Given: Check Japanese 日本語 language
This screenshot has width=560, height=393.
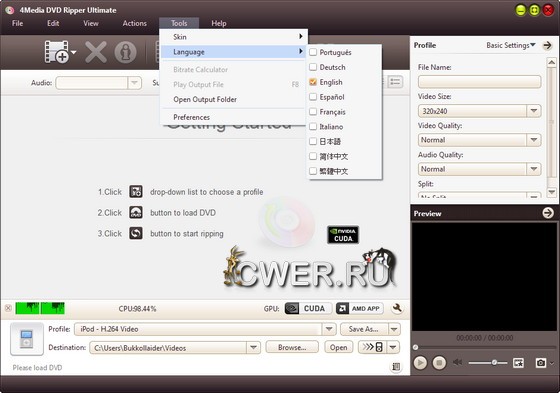Looking at the screenshot, I should (313, 141).
